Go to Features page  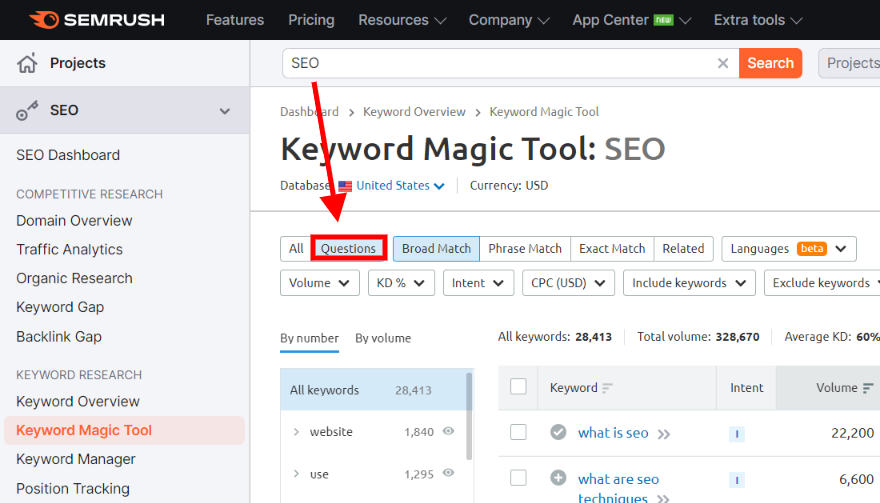coord(235,20)
